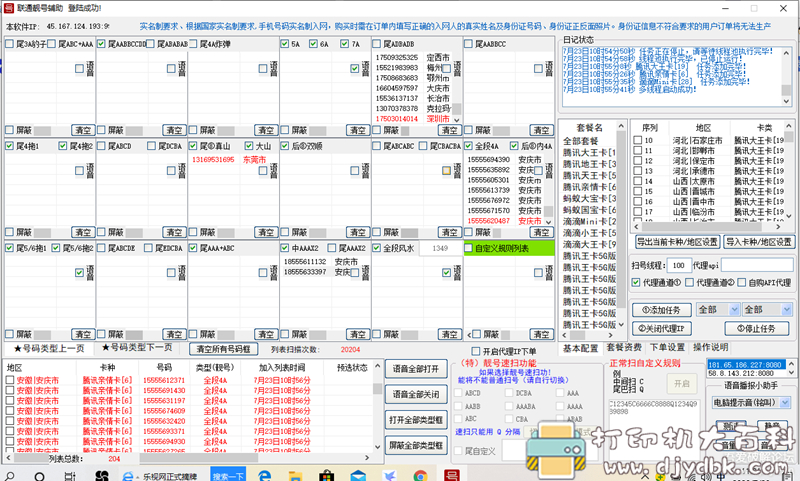Screen dimensions: 800x481
Task: Click the log panel scroll-down arrow
Action: pyautogui.click(x=787, y=101)
